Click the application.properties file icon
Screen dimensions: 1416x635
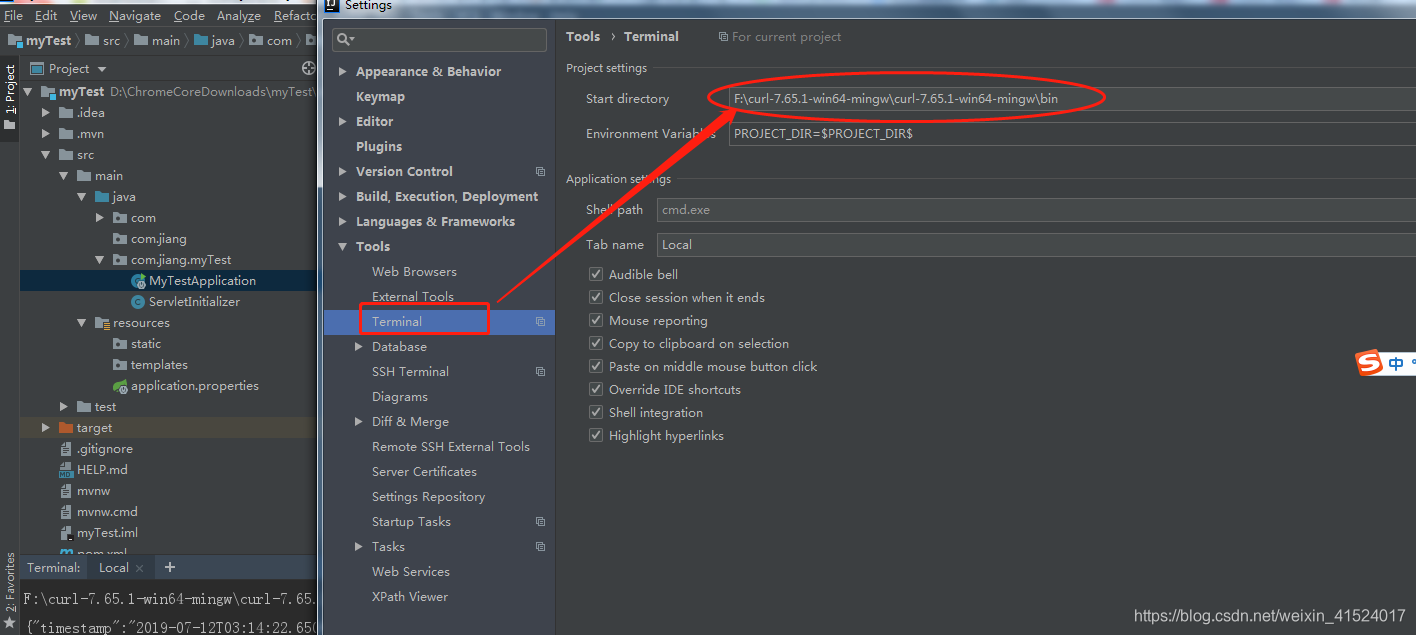tap(121, 385)
